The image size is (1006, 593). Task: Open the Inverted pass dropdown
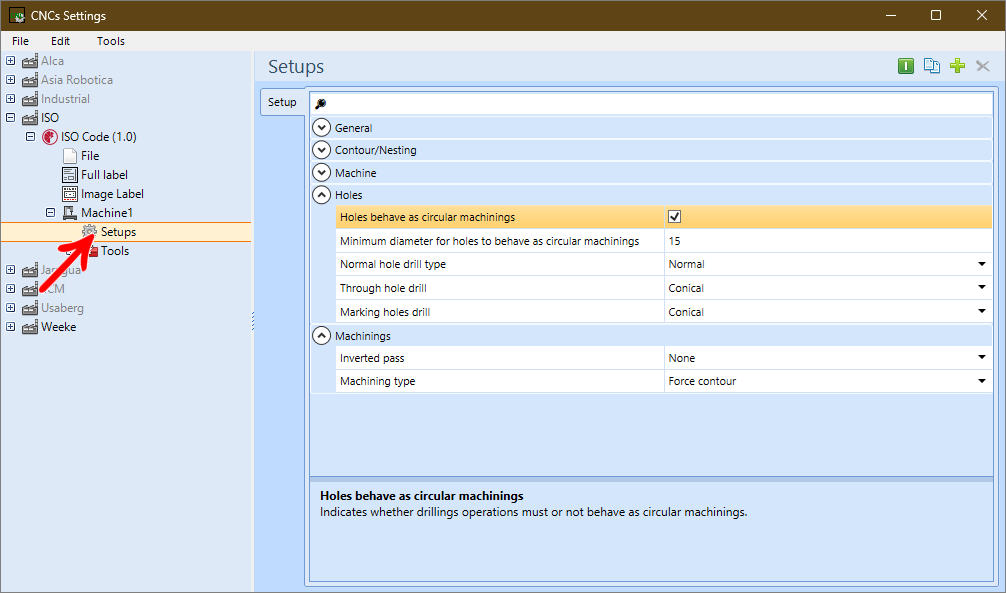coord(982,358)
